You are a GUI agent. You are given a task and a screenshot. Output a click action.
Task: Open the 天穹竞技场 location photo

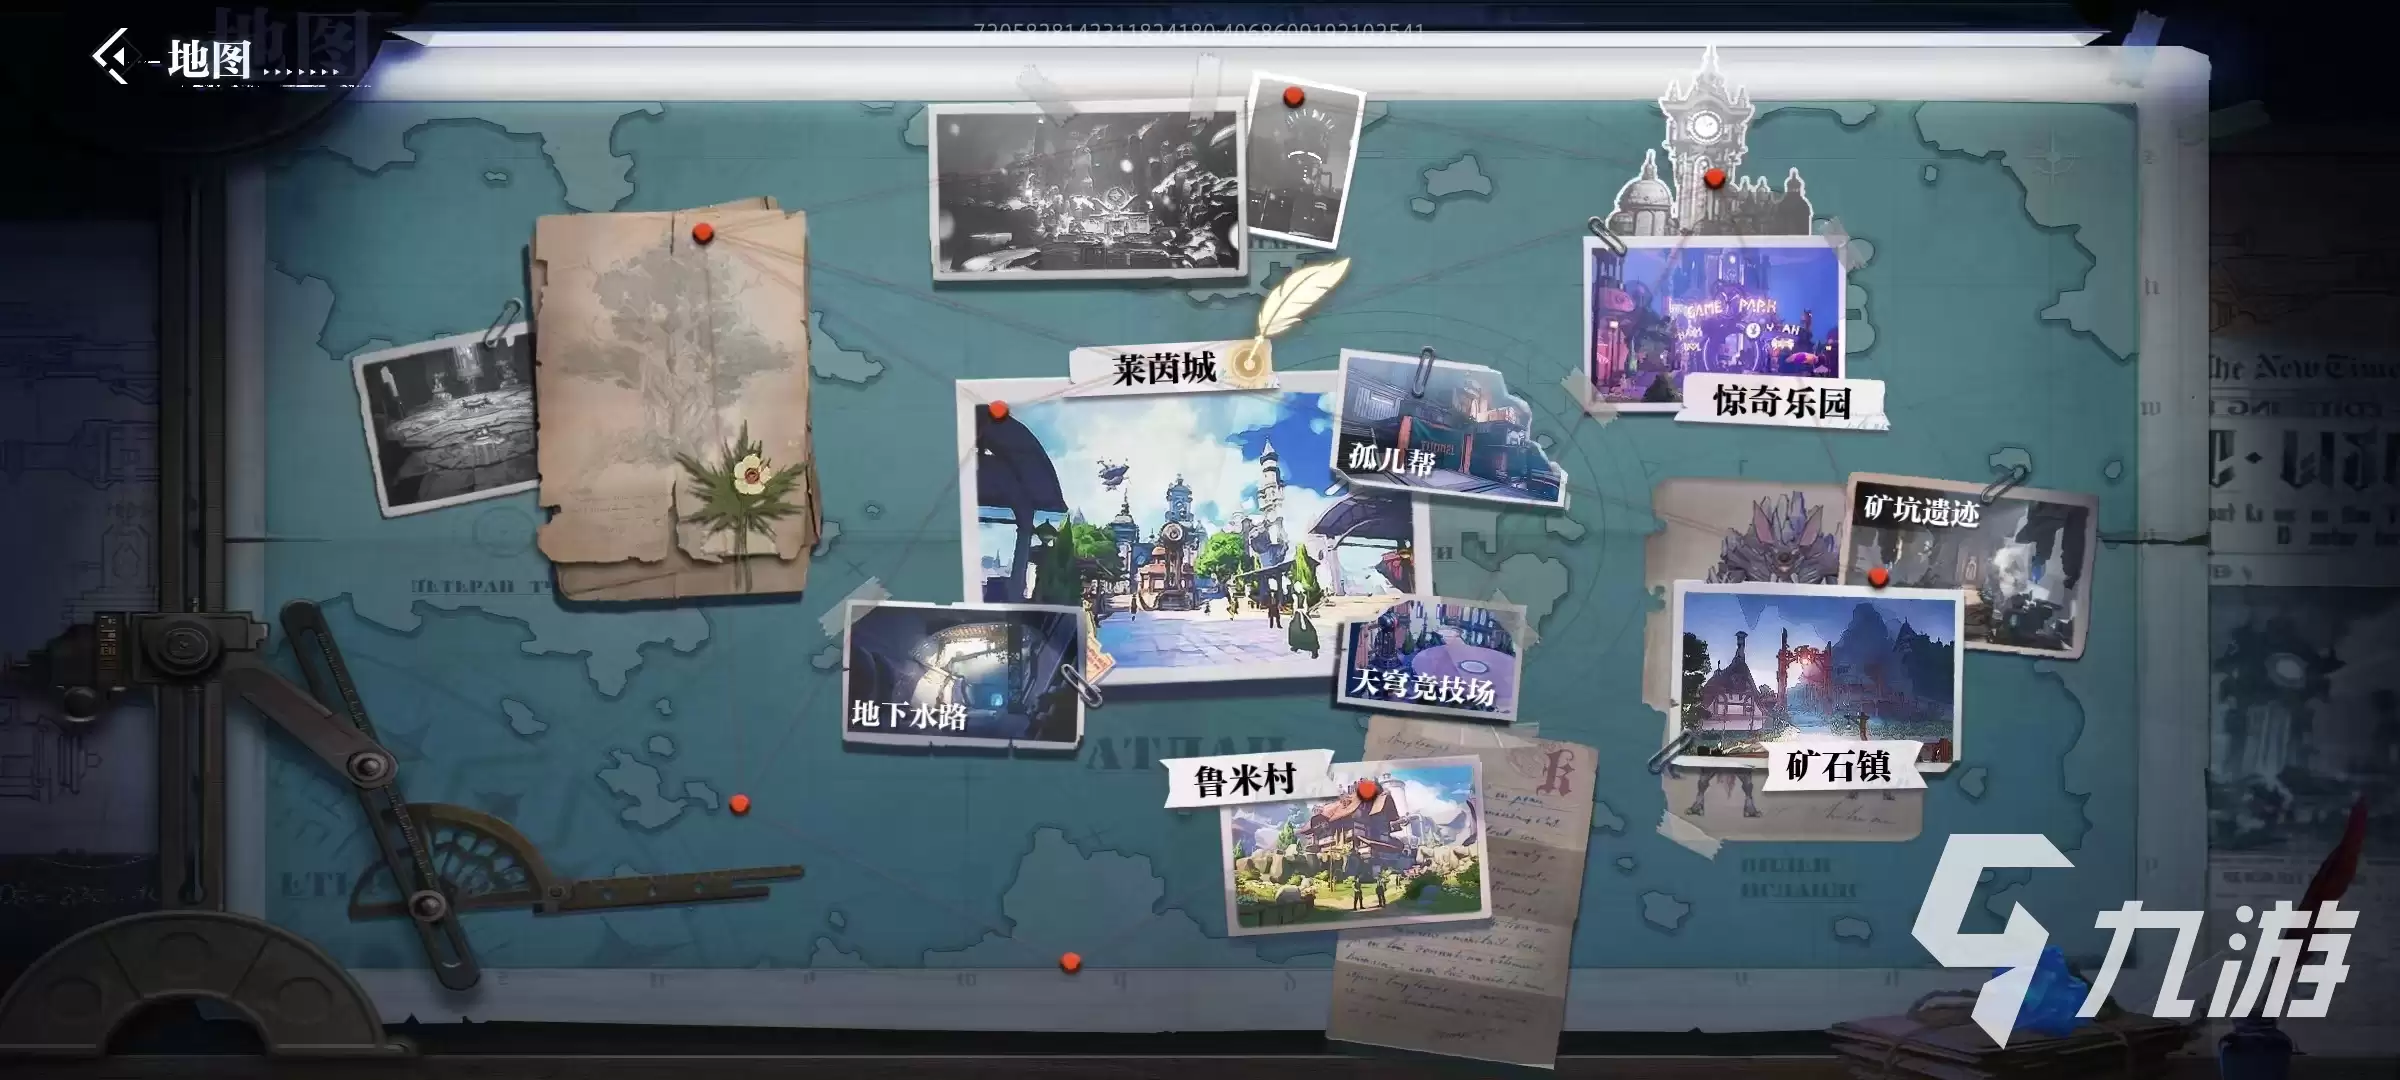(x=1430, y=656)
